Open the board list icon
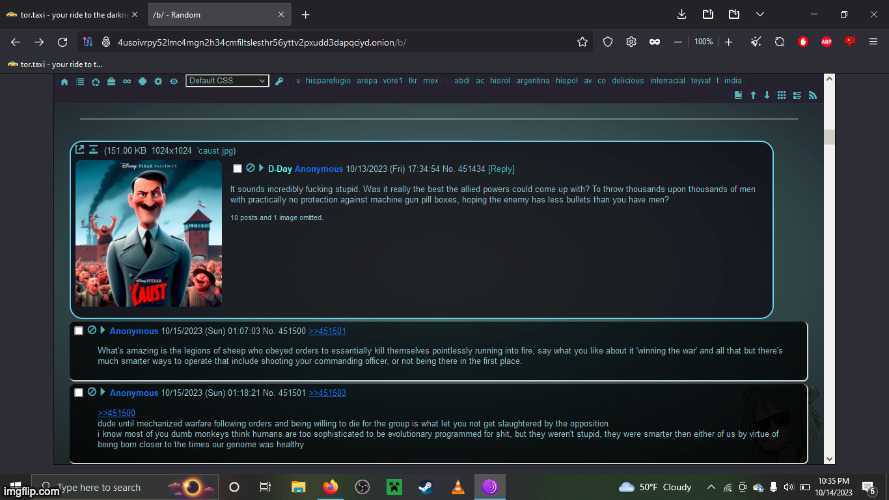 point(80,82)
